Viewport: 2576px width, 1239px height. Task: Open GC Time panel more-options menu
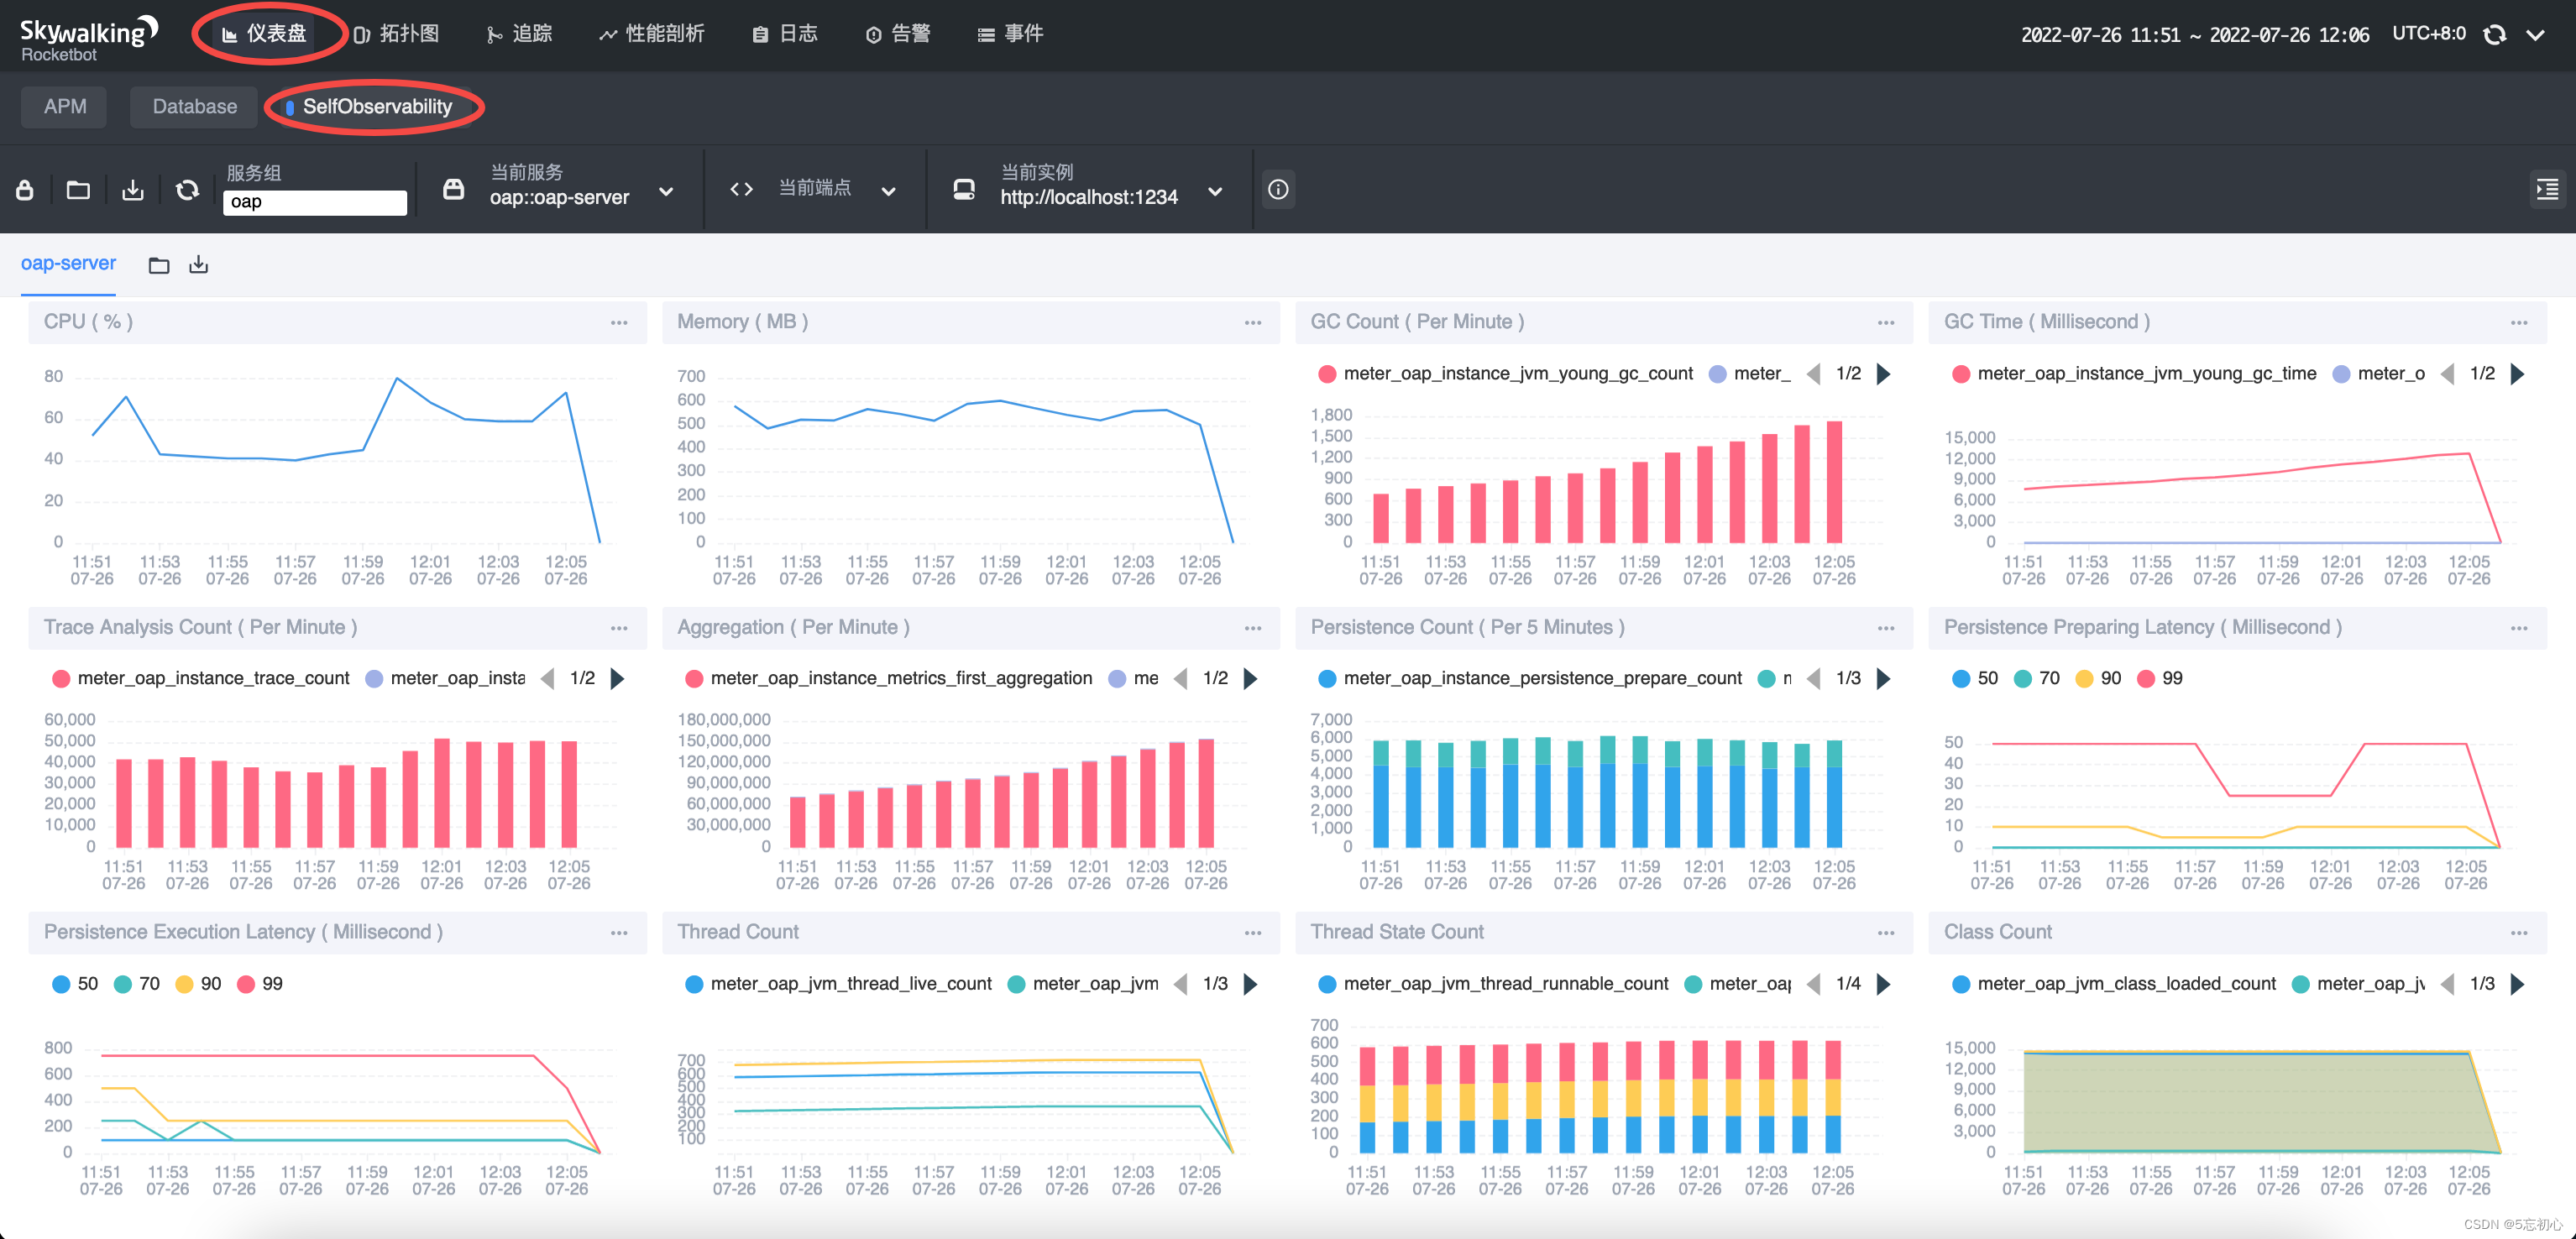point(2518,322)
